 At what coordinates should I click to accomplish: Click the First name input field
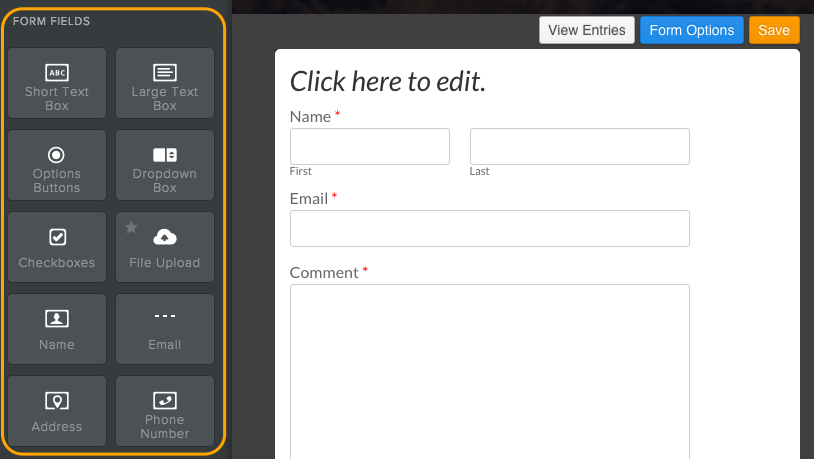(370, 146)
